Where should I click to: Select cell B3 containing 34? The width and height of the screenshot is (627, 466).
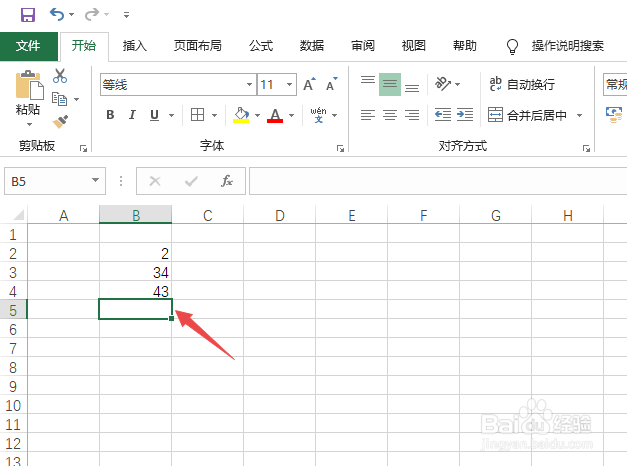[x=136, y=273]
